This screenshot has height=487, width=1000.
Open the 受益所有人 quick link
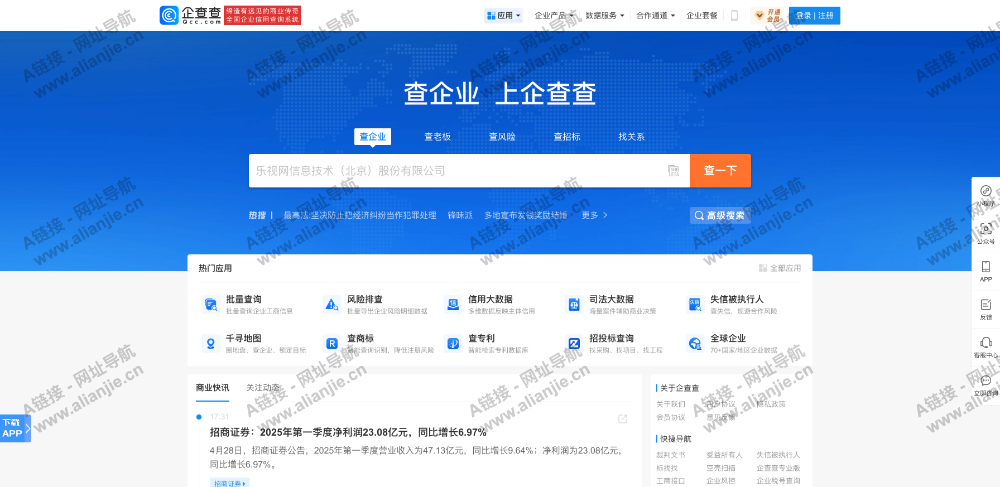724,455
